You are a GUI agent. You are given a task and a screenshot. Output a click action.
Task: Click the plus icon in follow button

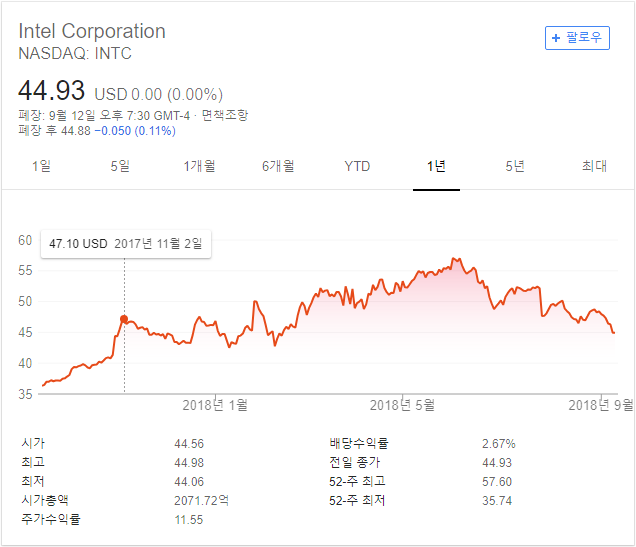click(x=556, y=38)
